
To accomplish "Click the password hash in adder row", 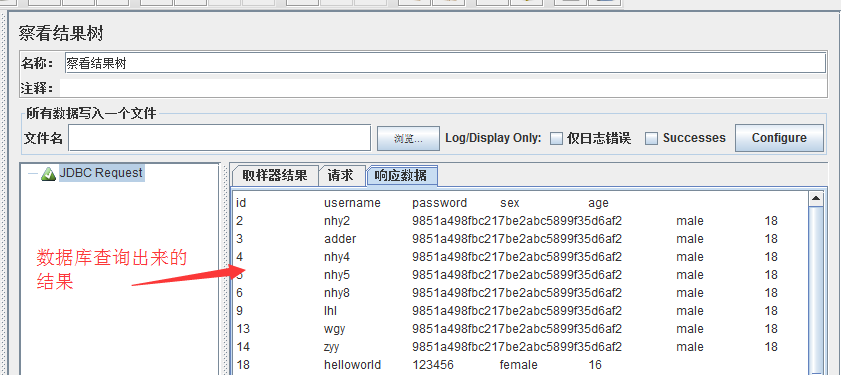I will tap(517, 239).
